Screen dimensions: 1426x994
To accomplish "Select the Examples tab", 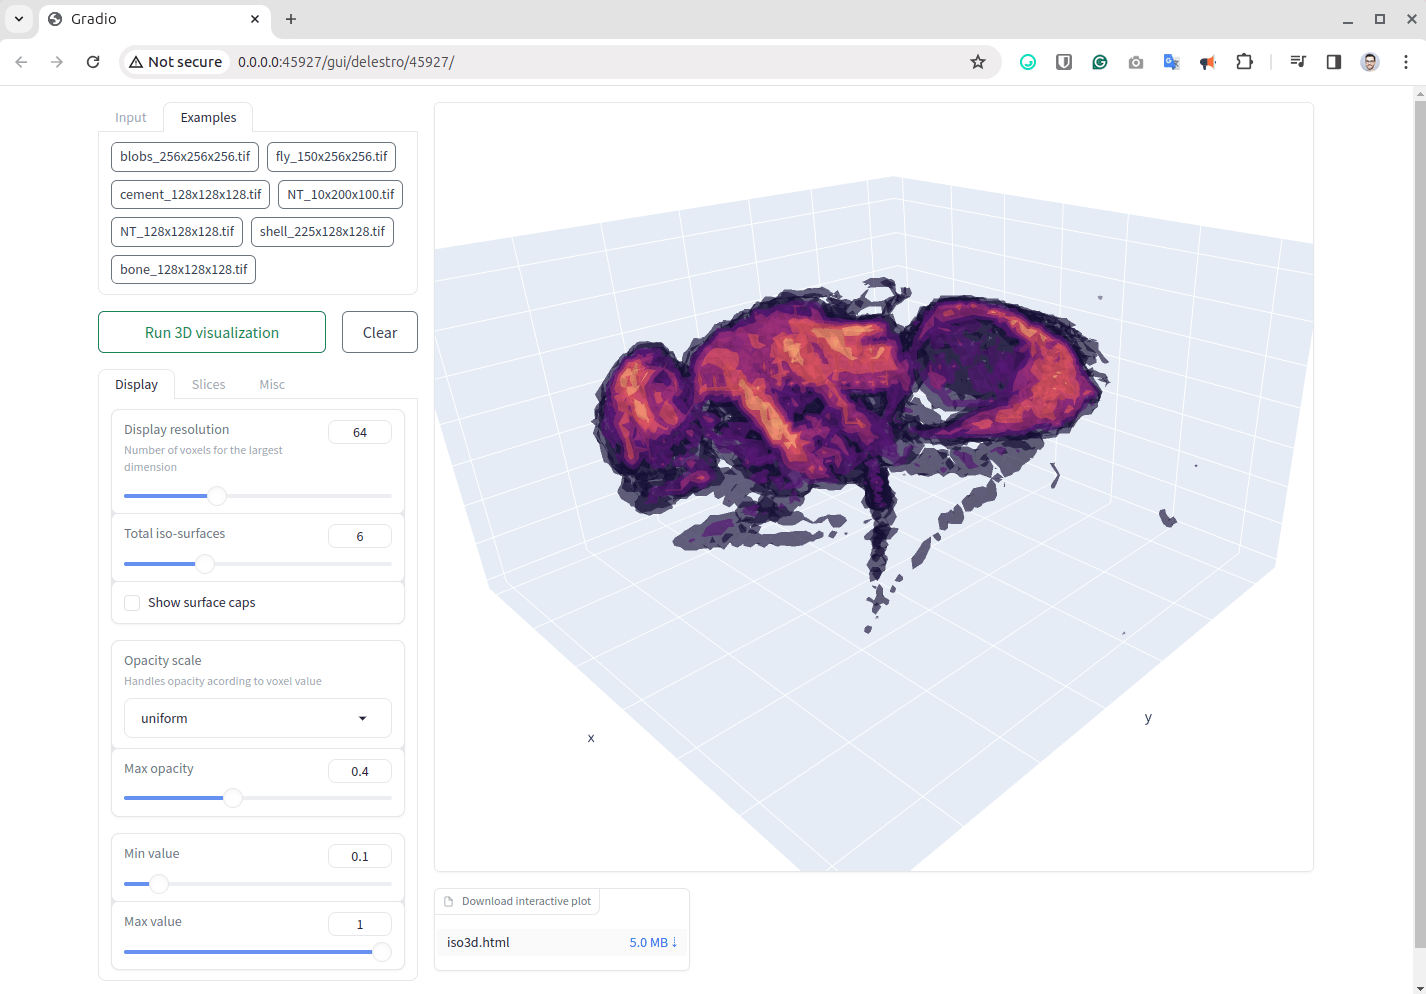I will click(209, 117).
